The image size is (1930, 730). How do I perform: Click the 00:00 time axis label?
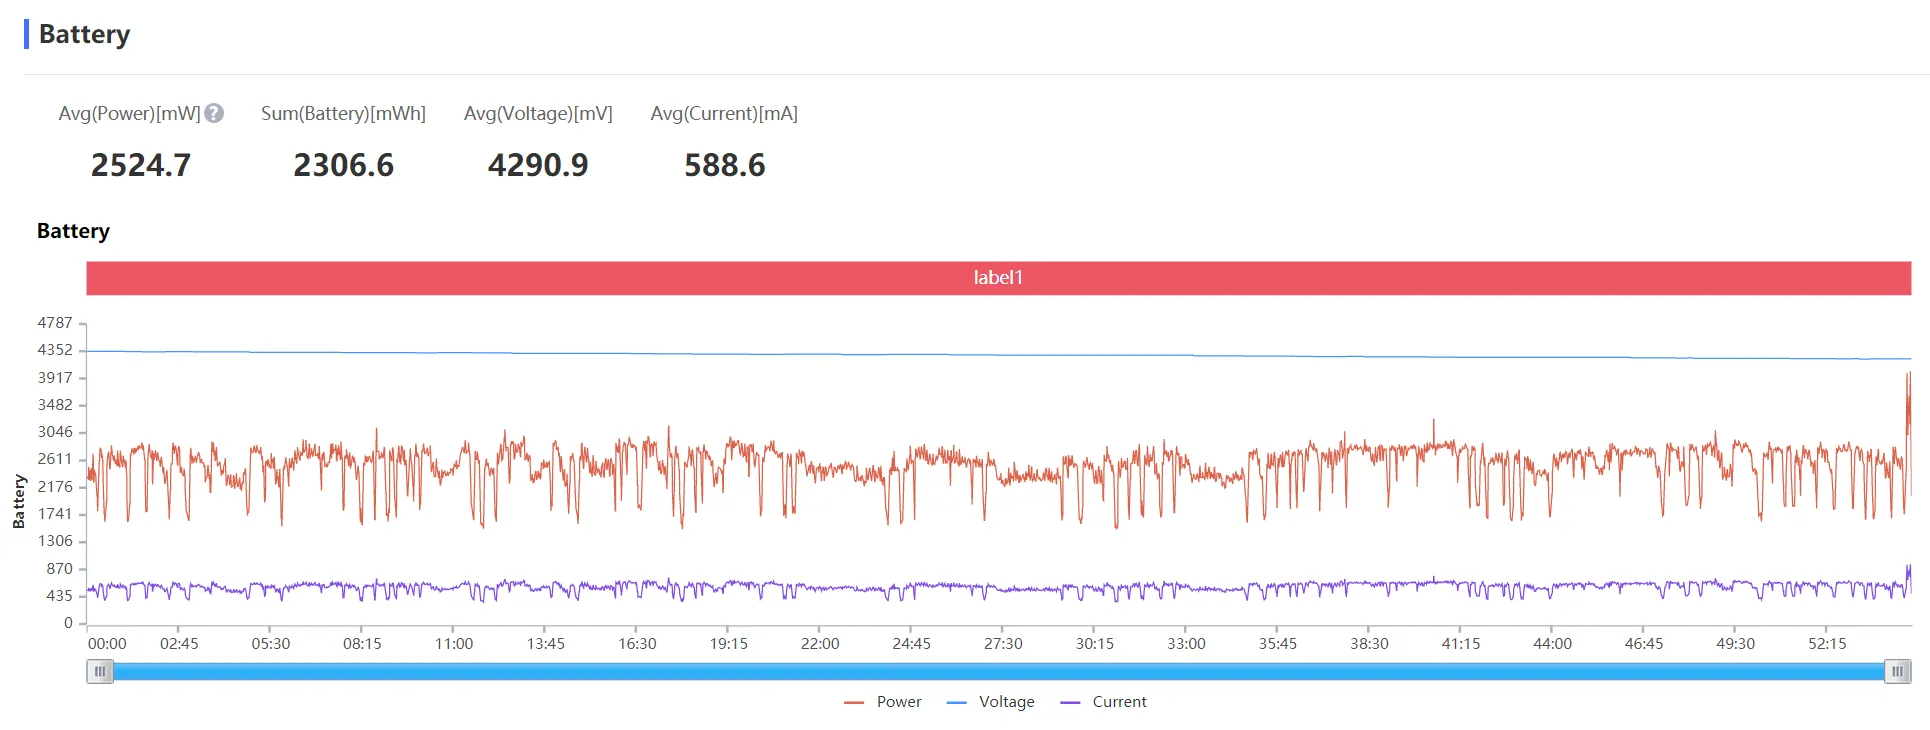107,644
